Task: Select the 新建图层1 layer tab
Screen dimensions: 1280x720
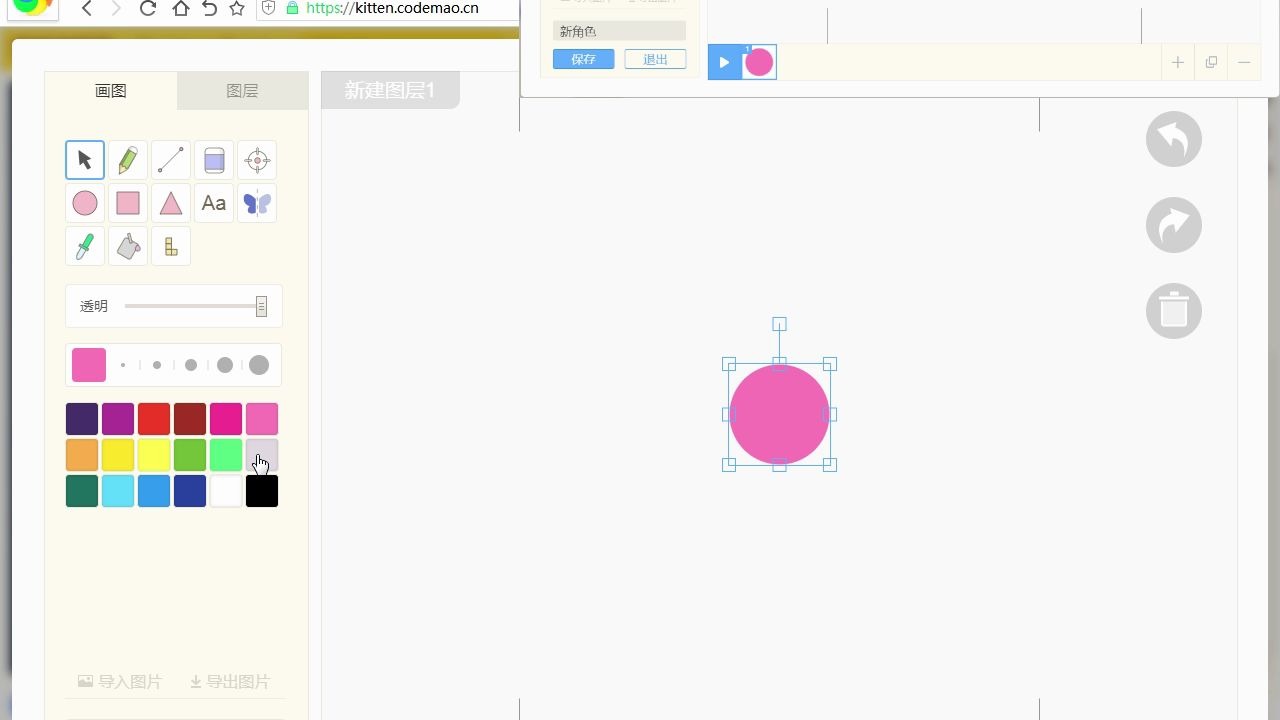Action: (390, 90)
